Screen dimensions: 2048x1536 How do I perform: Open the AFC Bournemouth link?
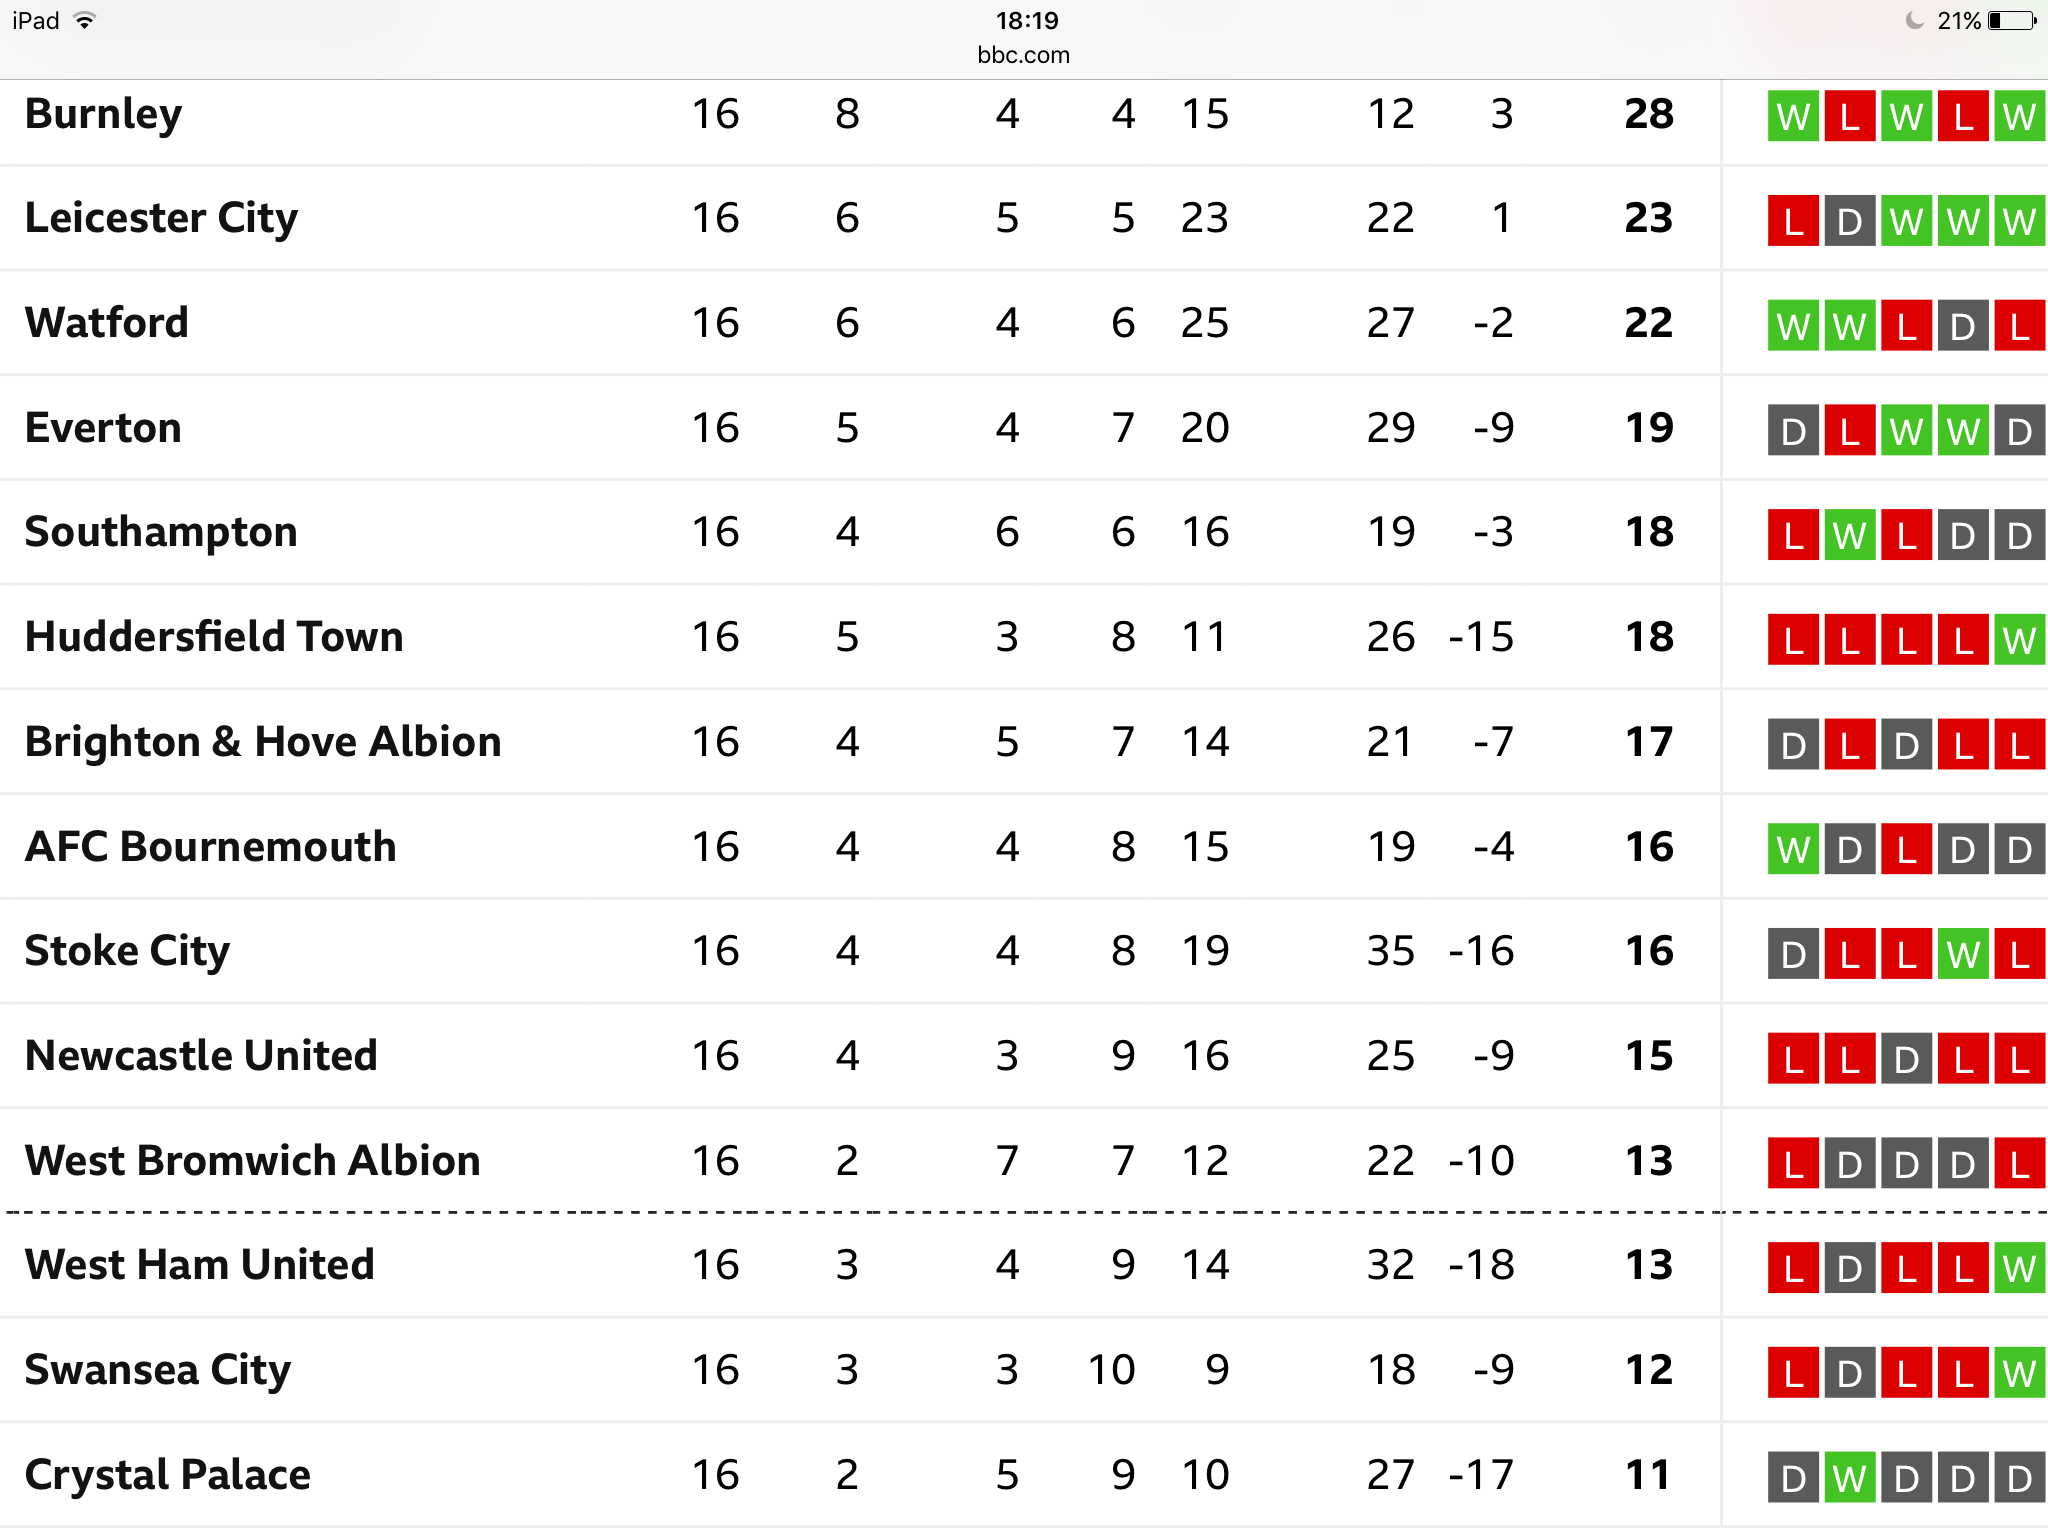coord(210,847)
